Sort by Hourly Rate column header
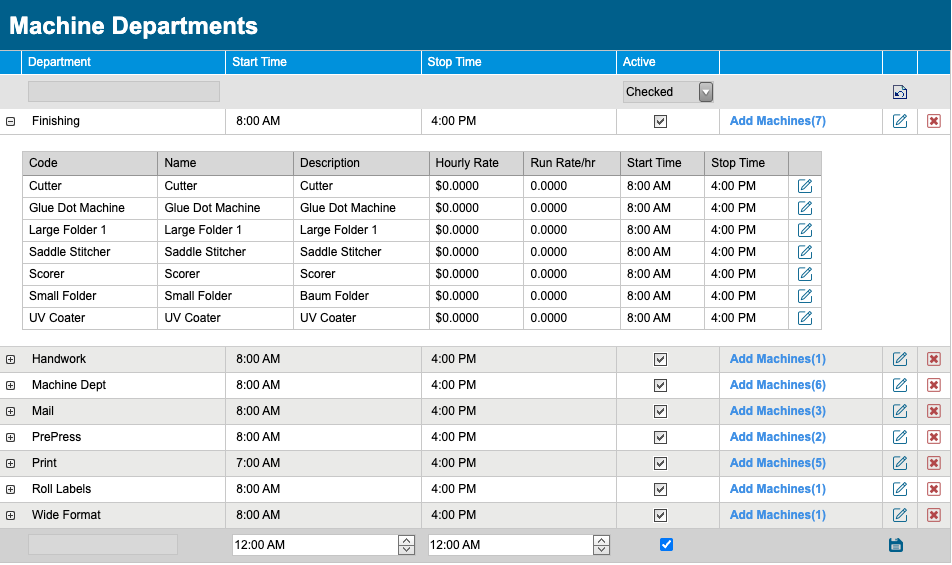This screenshot has width=952, height=565. click(x=467, y=163)
